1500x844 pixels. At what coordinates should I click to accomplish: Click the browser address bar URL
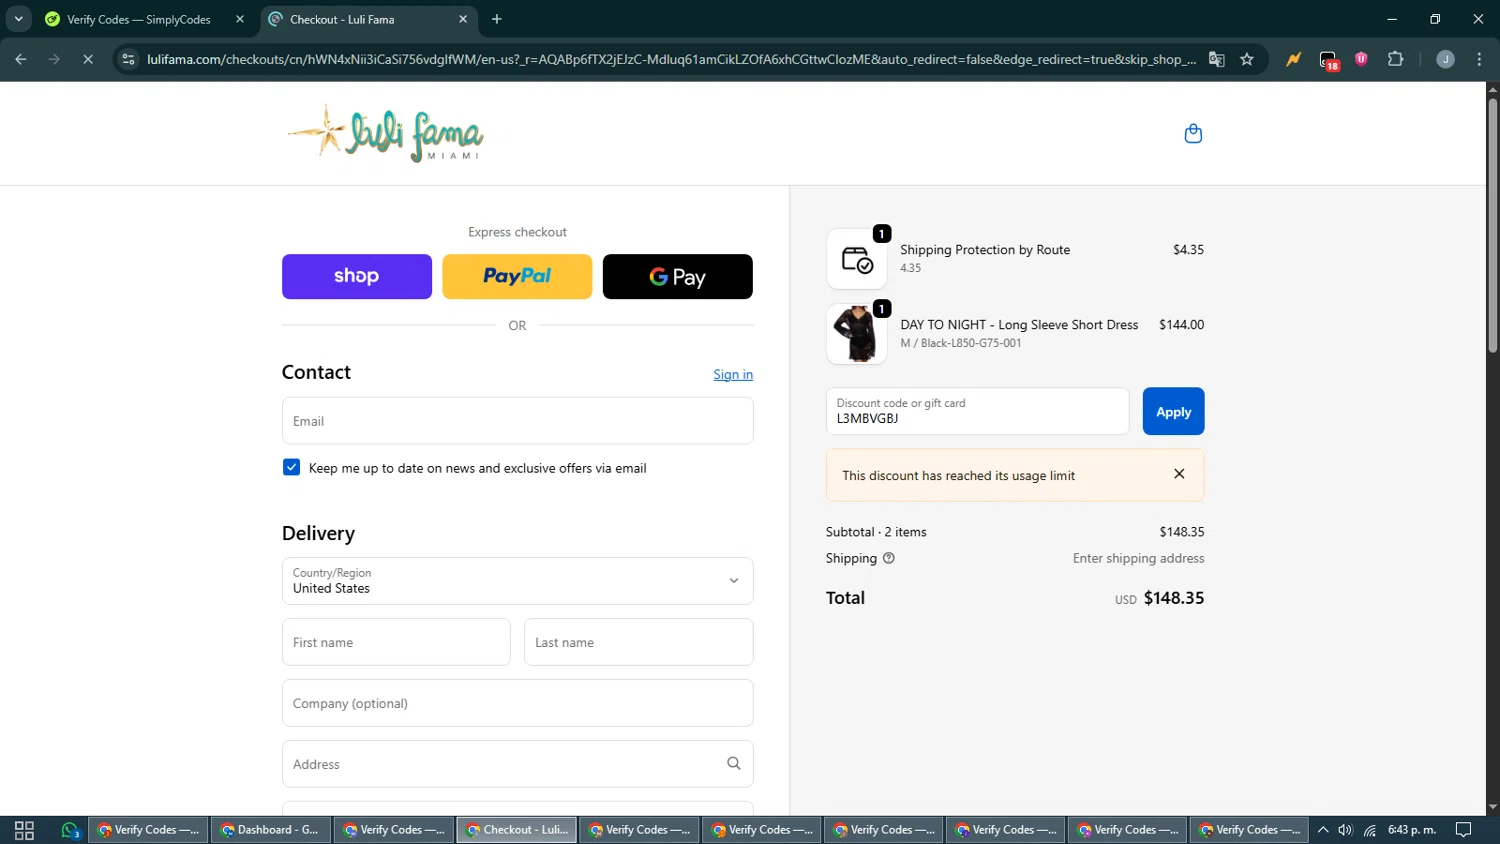[x=671, y=59]
